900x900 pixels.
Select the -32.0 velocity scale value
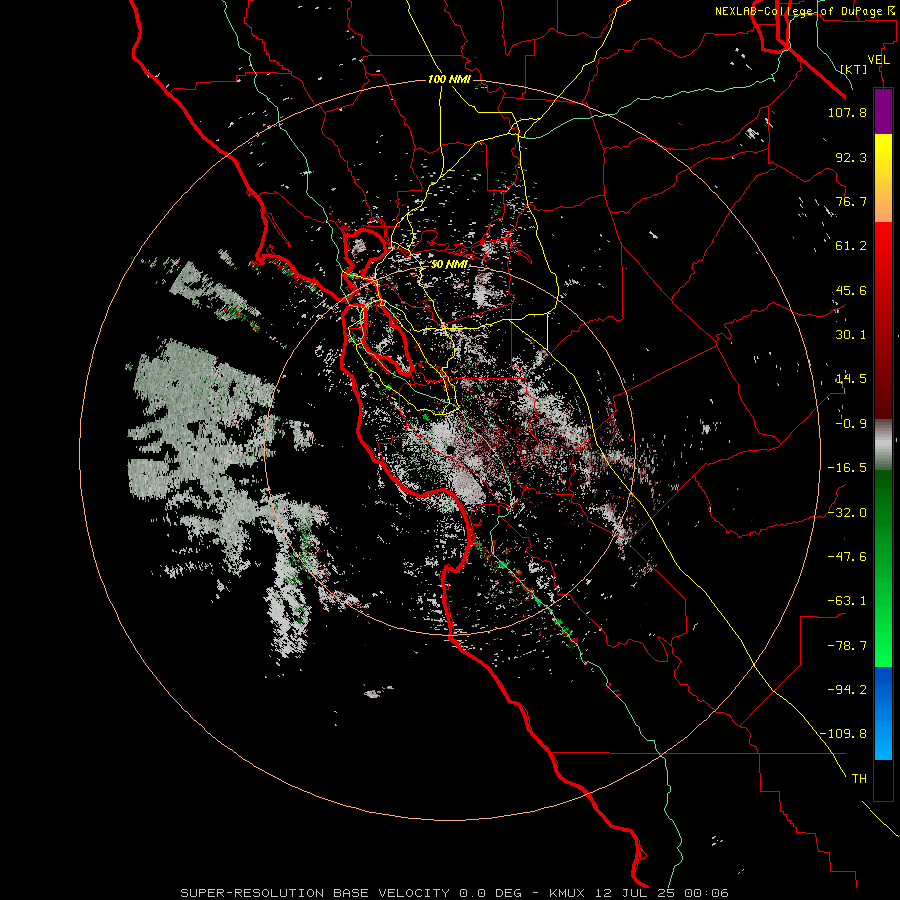847,512
